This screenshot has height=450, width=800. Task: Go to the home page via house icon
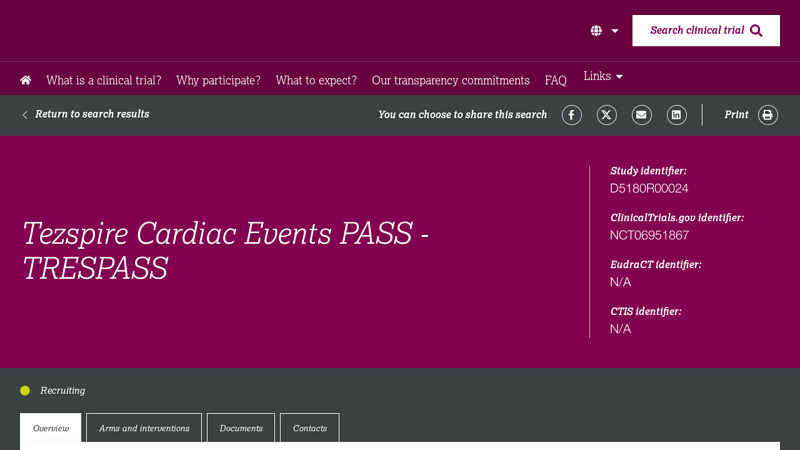(26, 80)
